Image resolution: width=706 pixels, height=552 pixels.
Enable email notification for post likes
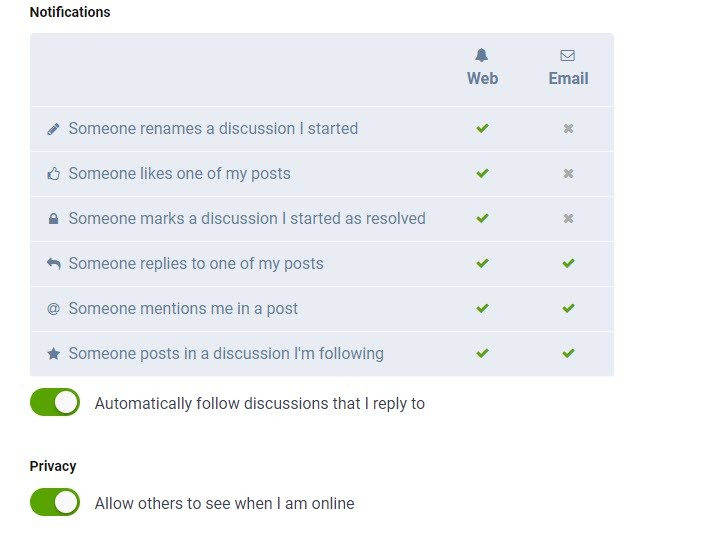coord(568,174)
